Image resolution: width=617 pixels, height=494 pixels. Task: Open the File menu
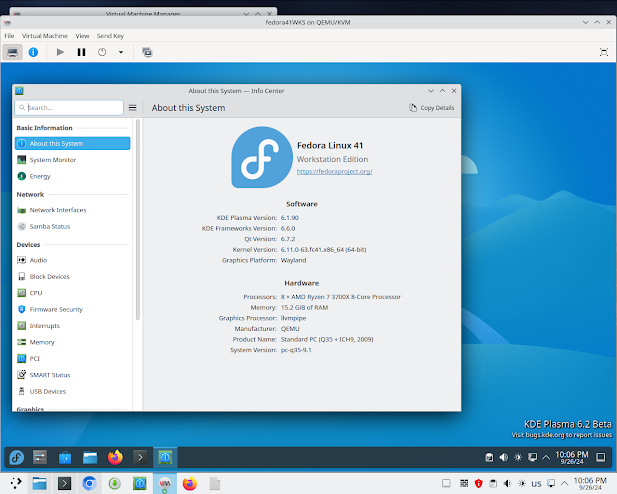click(x=9, y=36)
